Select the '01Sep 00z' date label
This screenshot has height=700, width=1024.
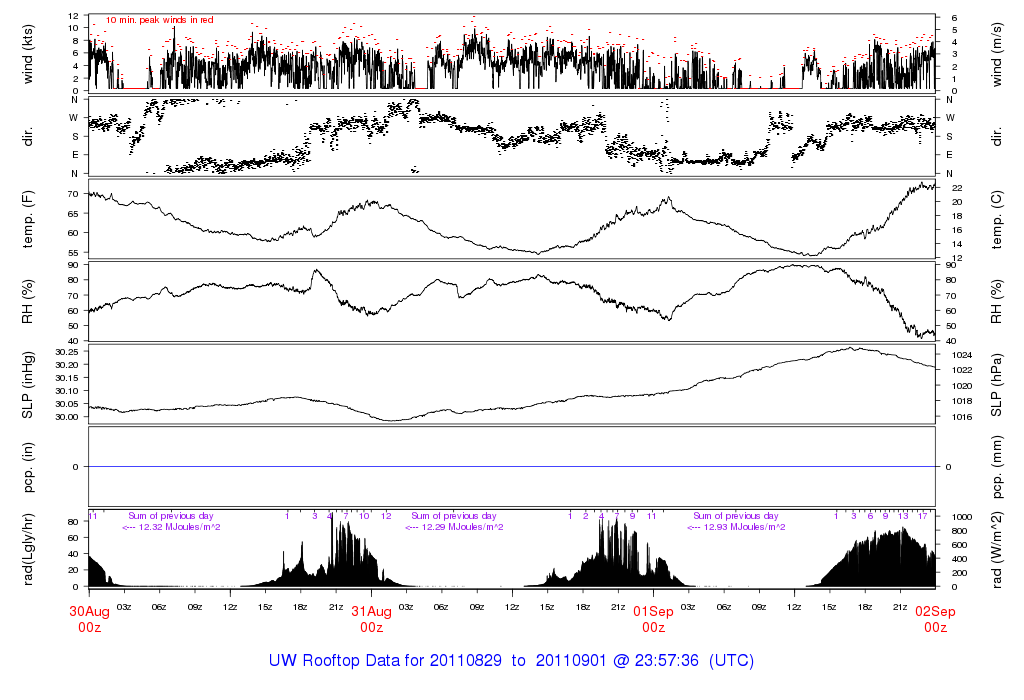pyautogui.click(x=653, y=619)
